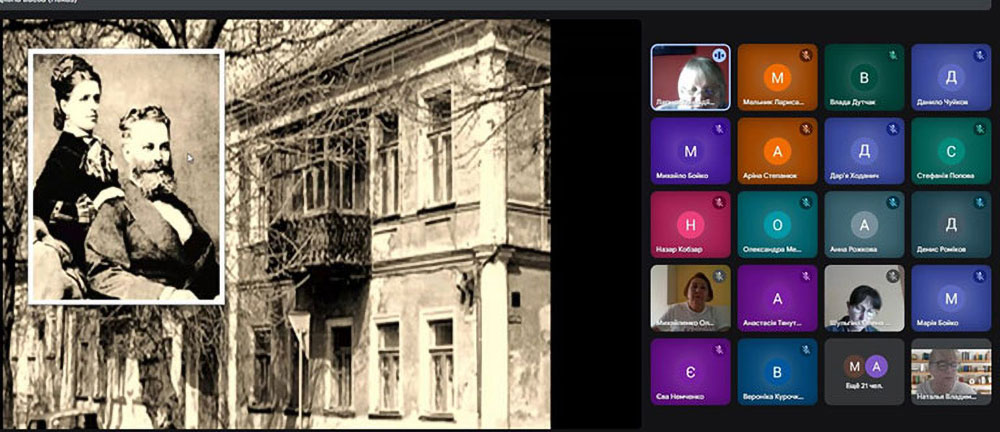Click muted mic icon on Мельник Лариса tile

pyautogui.click(x=806, y=55)
